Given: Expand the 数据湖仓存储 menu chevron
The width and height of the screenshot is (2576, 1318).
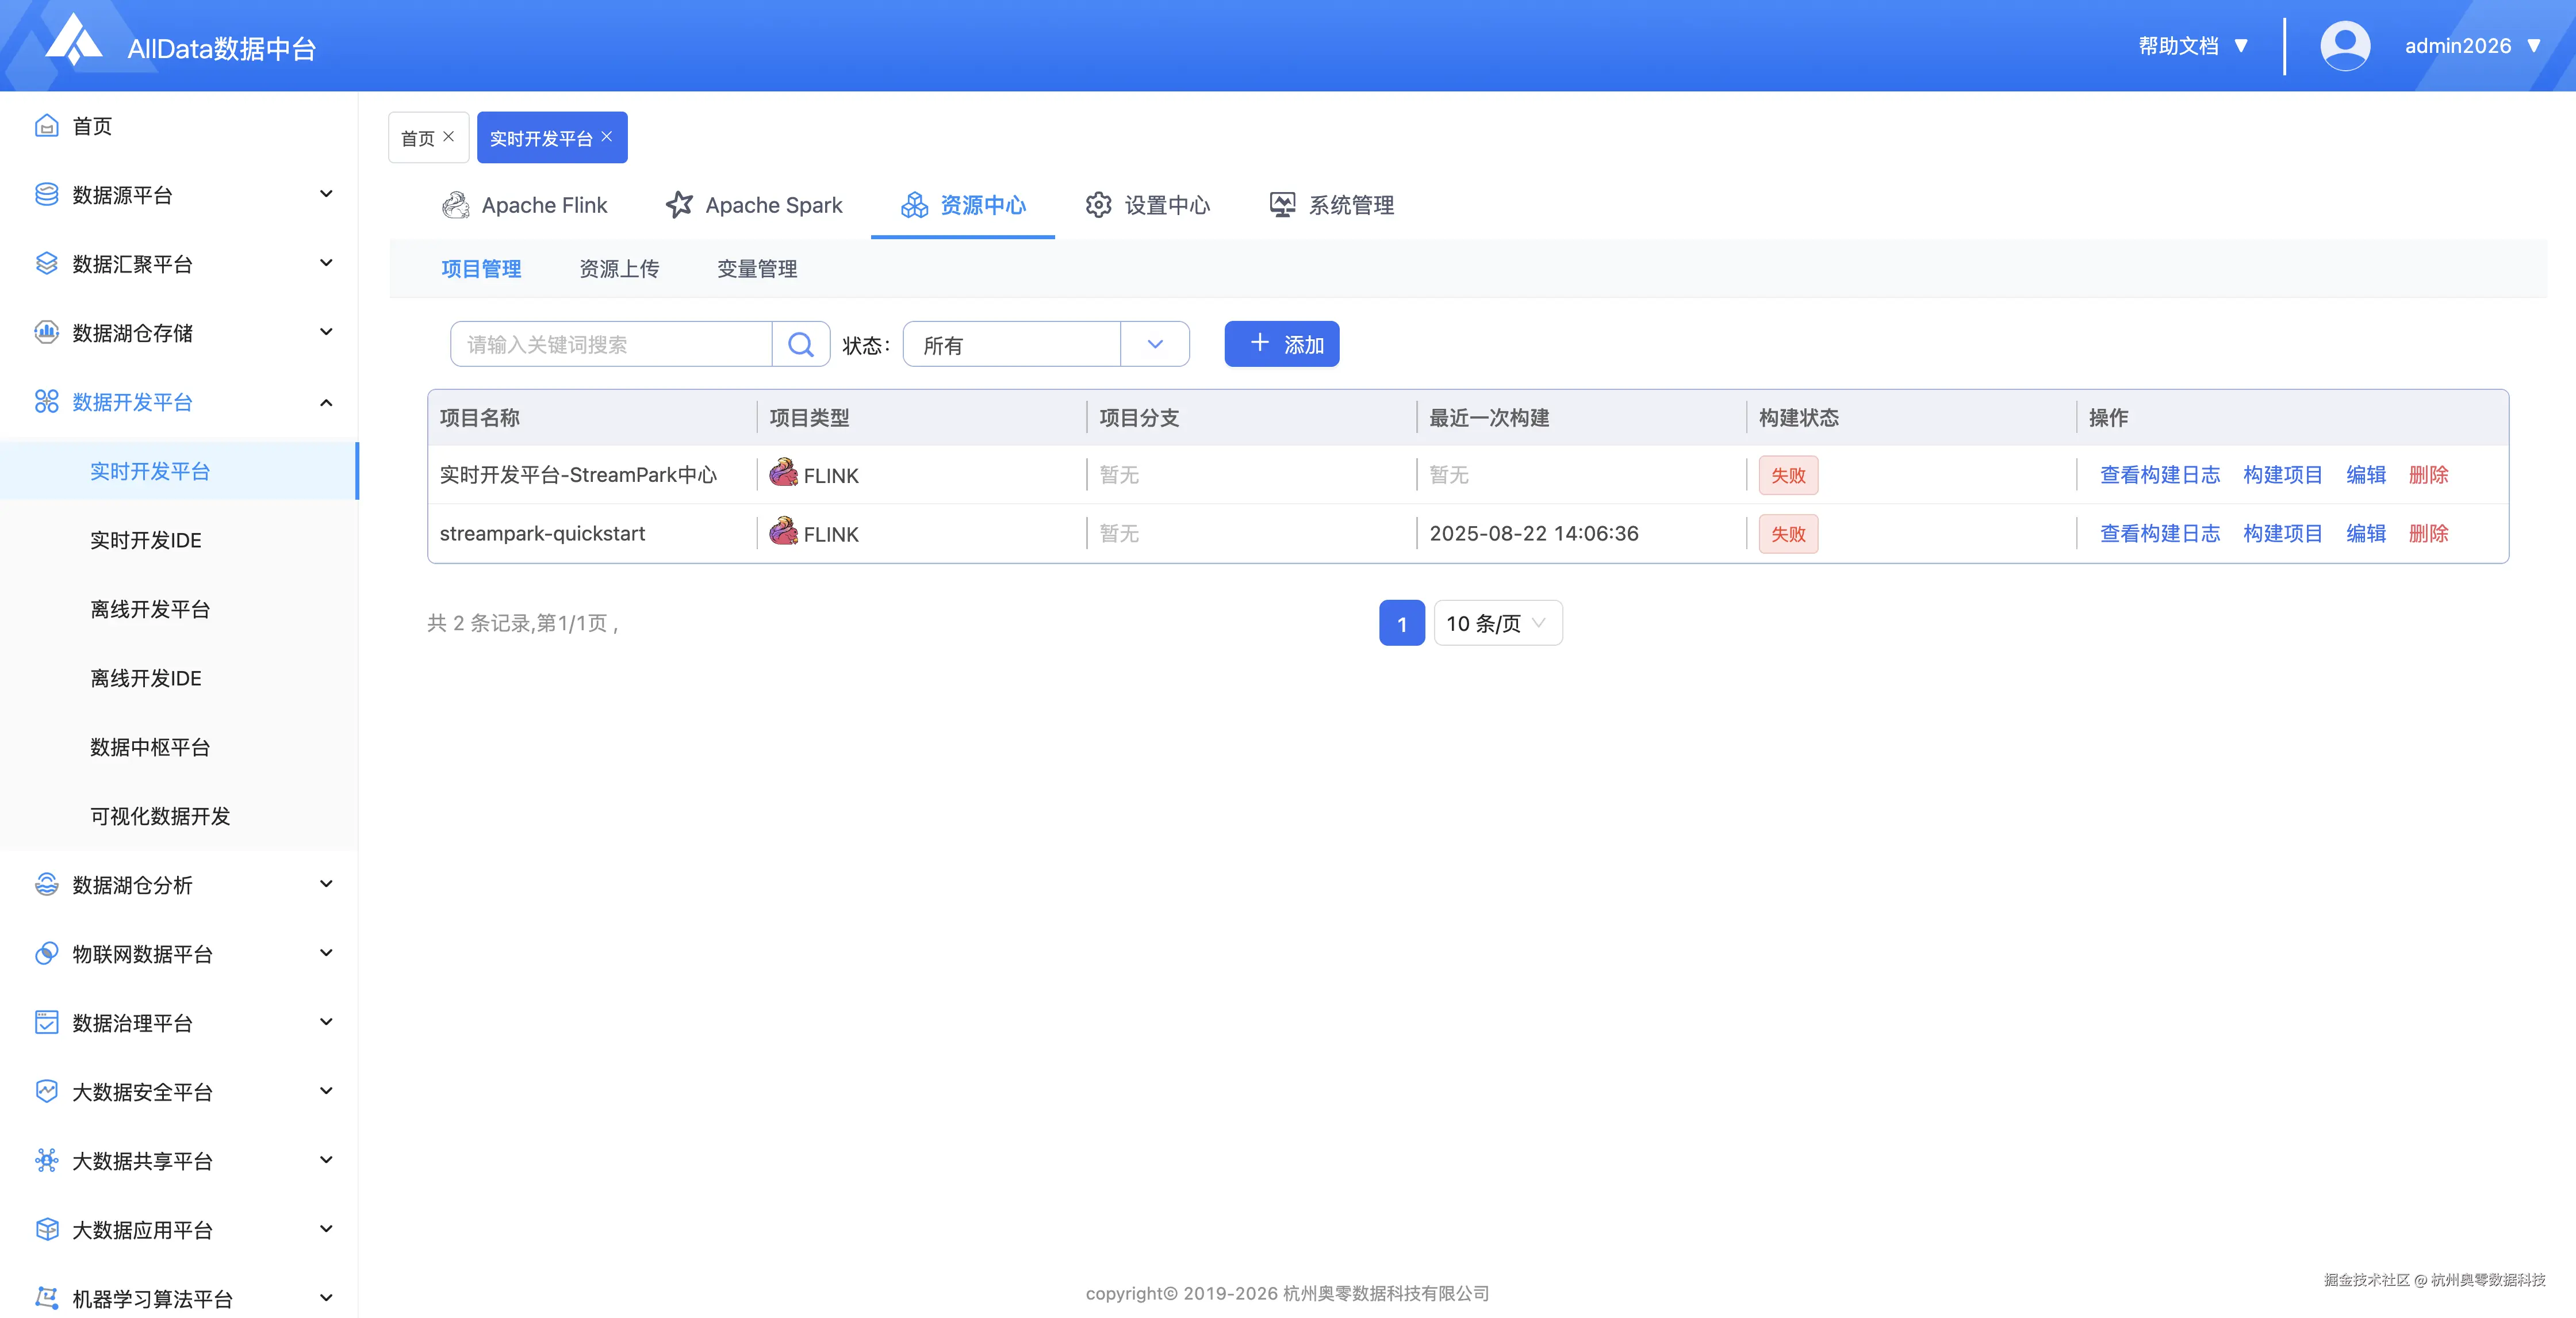Looking at the screenshot, I should point(326,332).
